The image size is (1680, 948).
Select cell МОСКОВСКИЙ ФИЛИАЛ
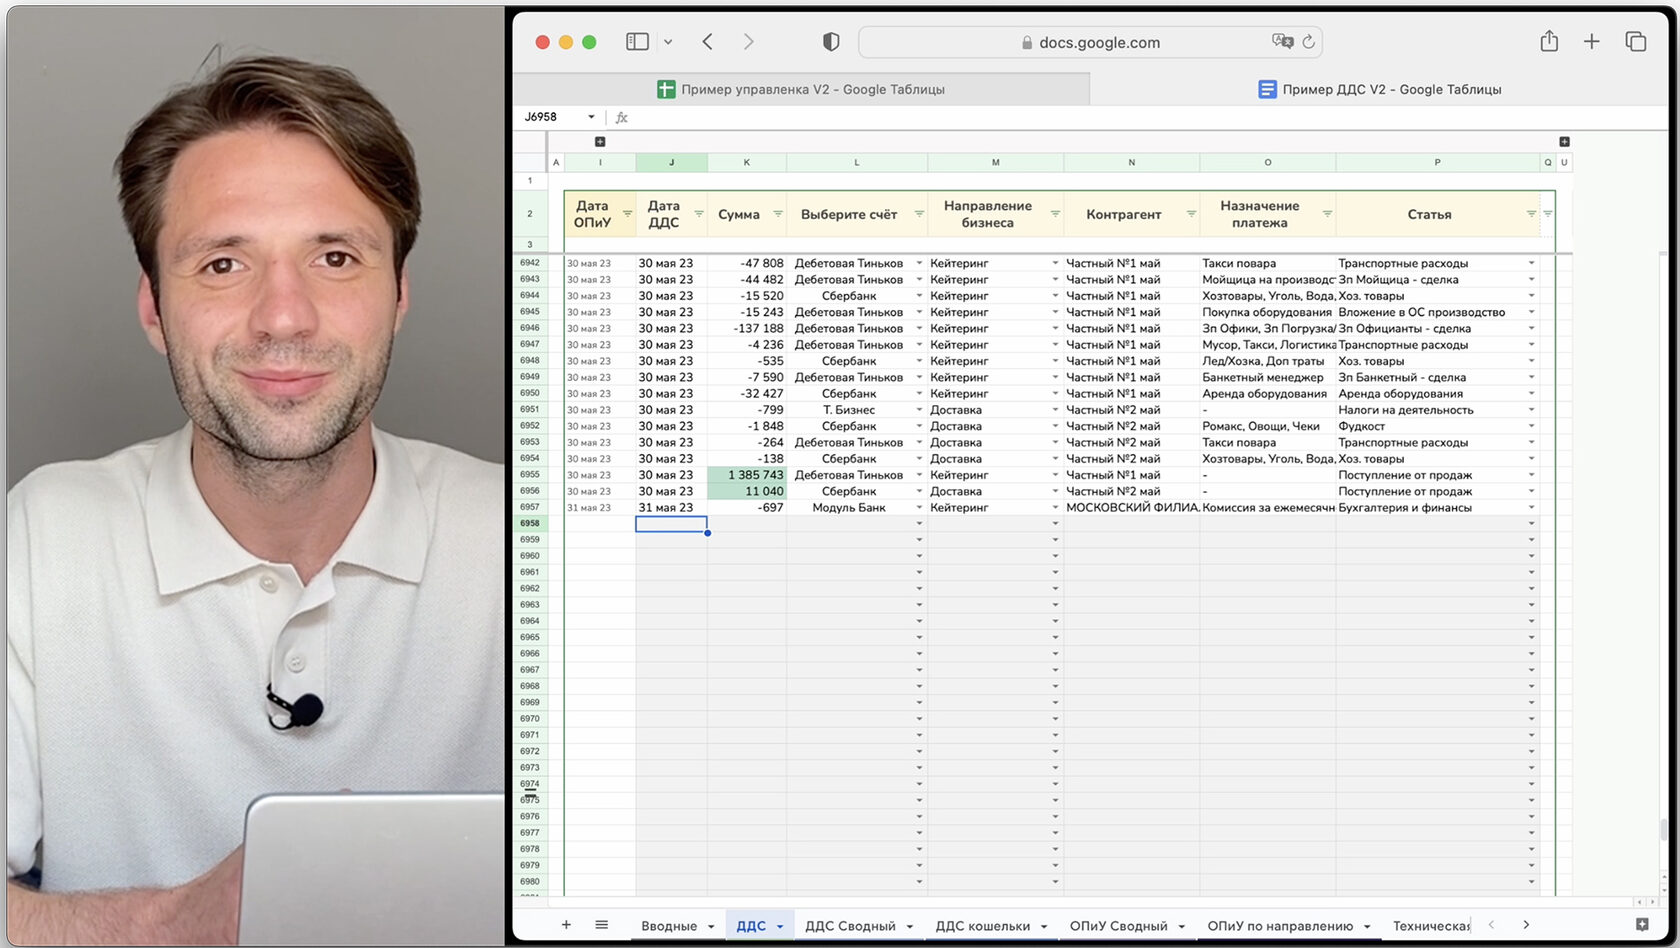click(1132, 508)
